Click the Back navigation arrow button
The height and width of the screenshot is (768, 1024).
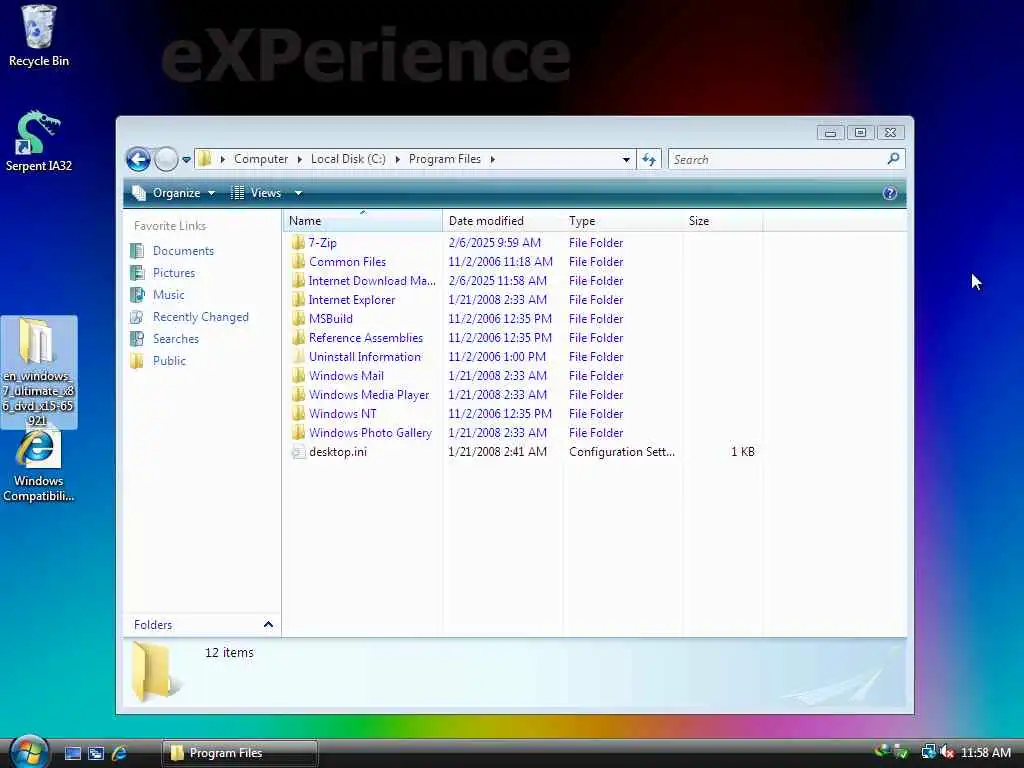click(138, 159)
